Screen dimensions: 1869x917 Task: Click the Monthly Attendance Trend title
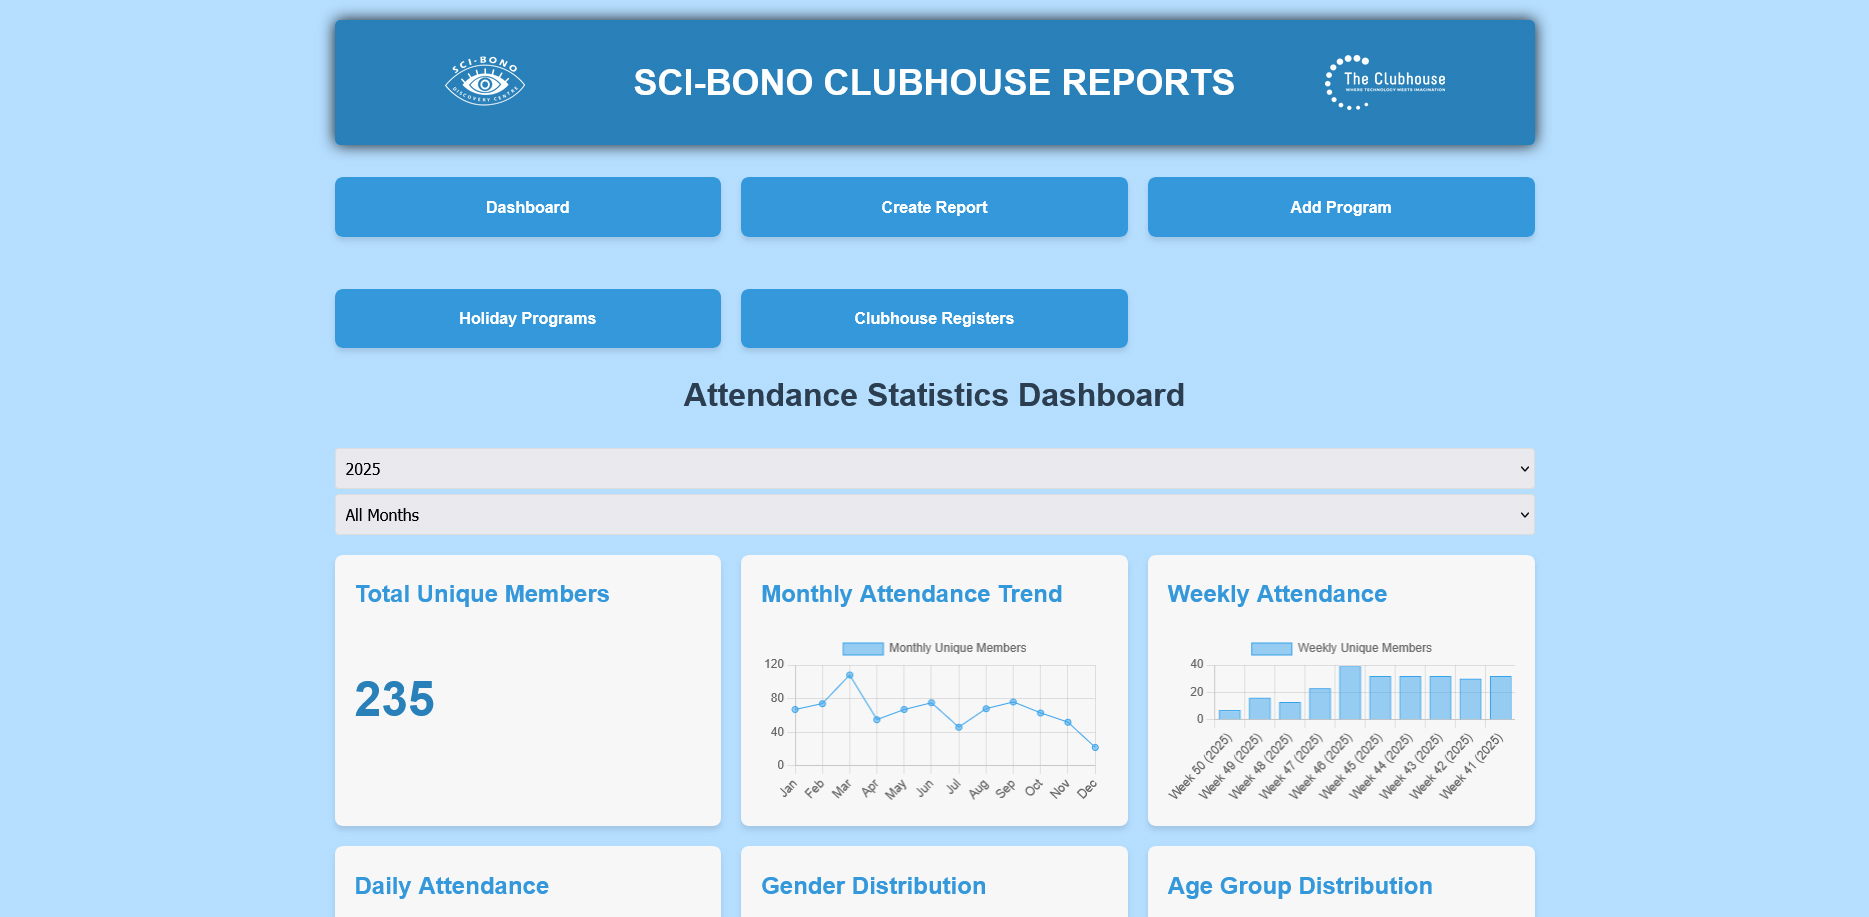[x=912, y=593]
